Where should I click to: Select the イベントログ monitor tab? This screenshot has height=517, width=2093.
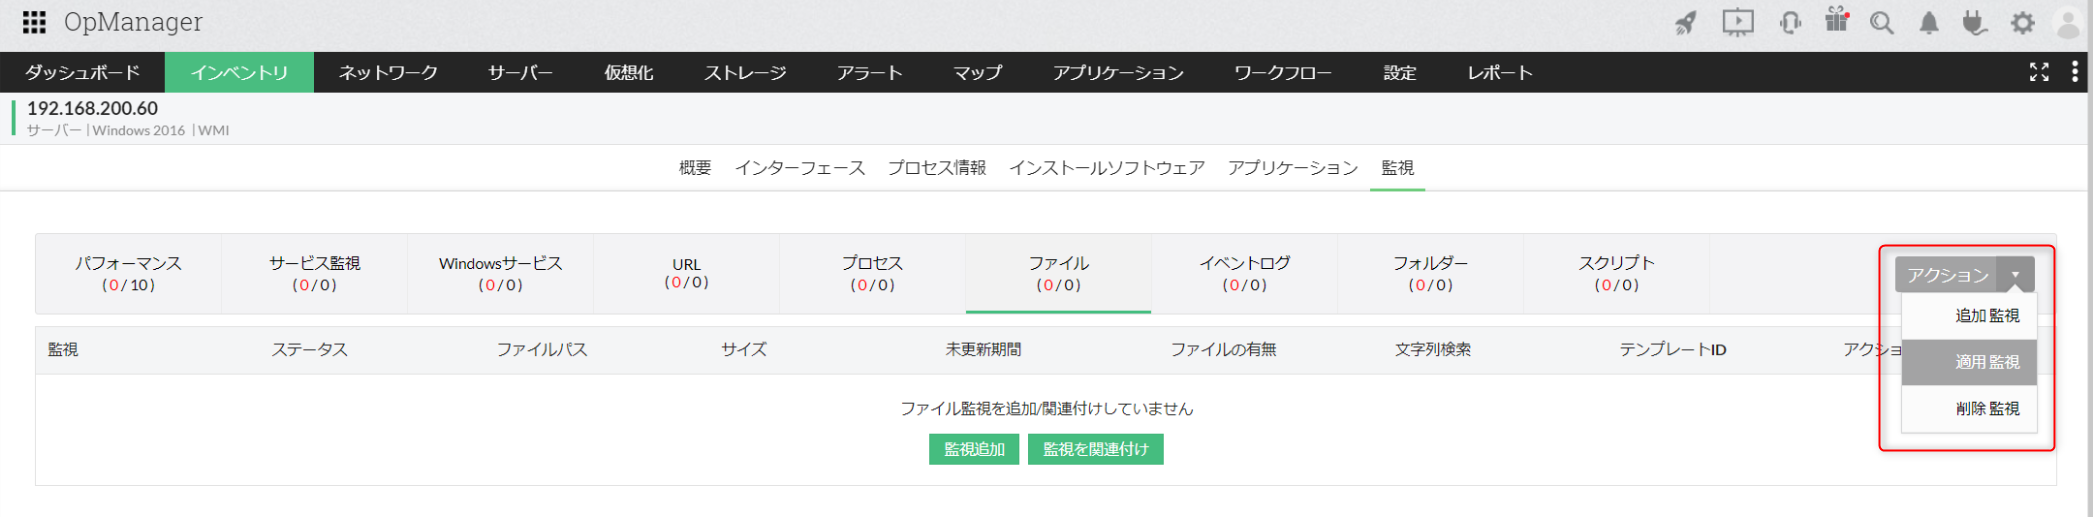click(1244, 273)
